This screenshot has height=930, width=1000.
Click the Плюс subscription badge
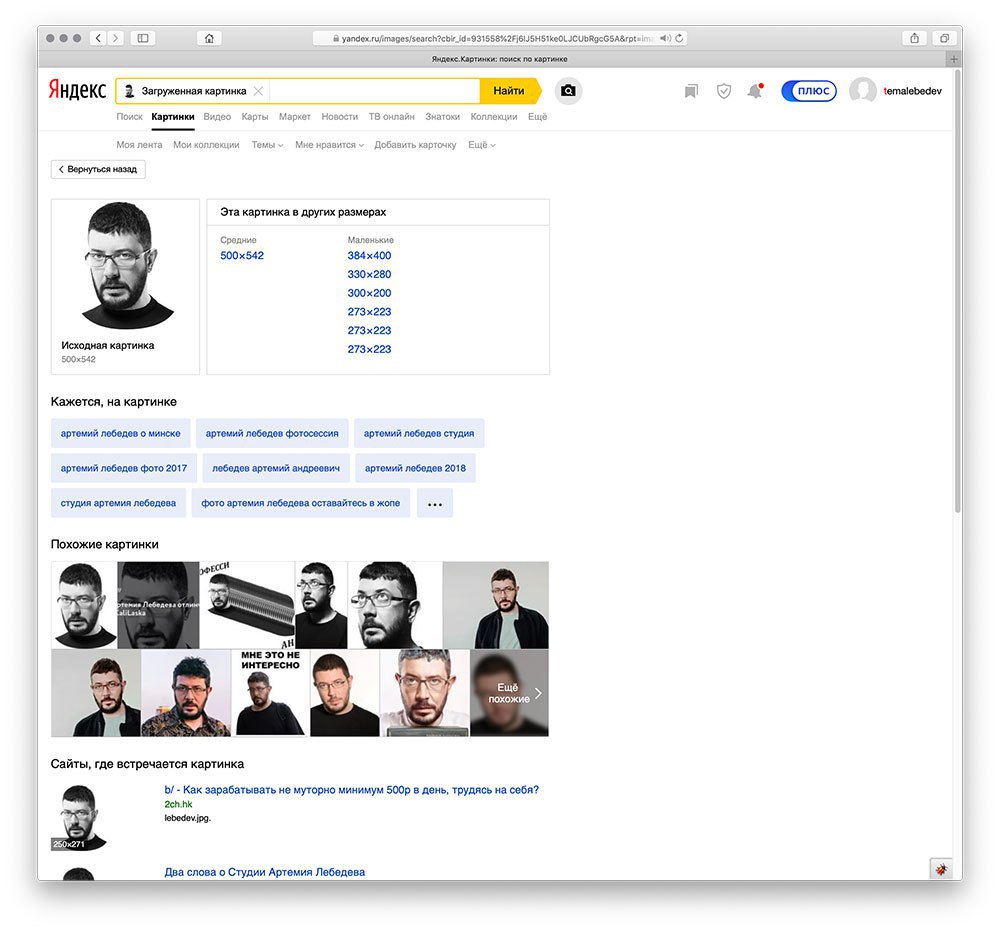(x=809, y=91)
